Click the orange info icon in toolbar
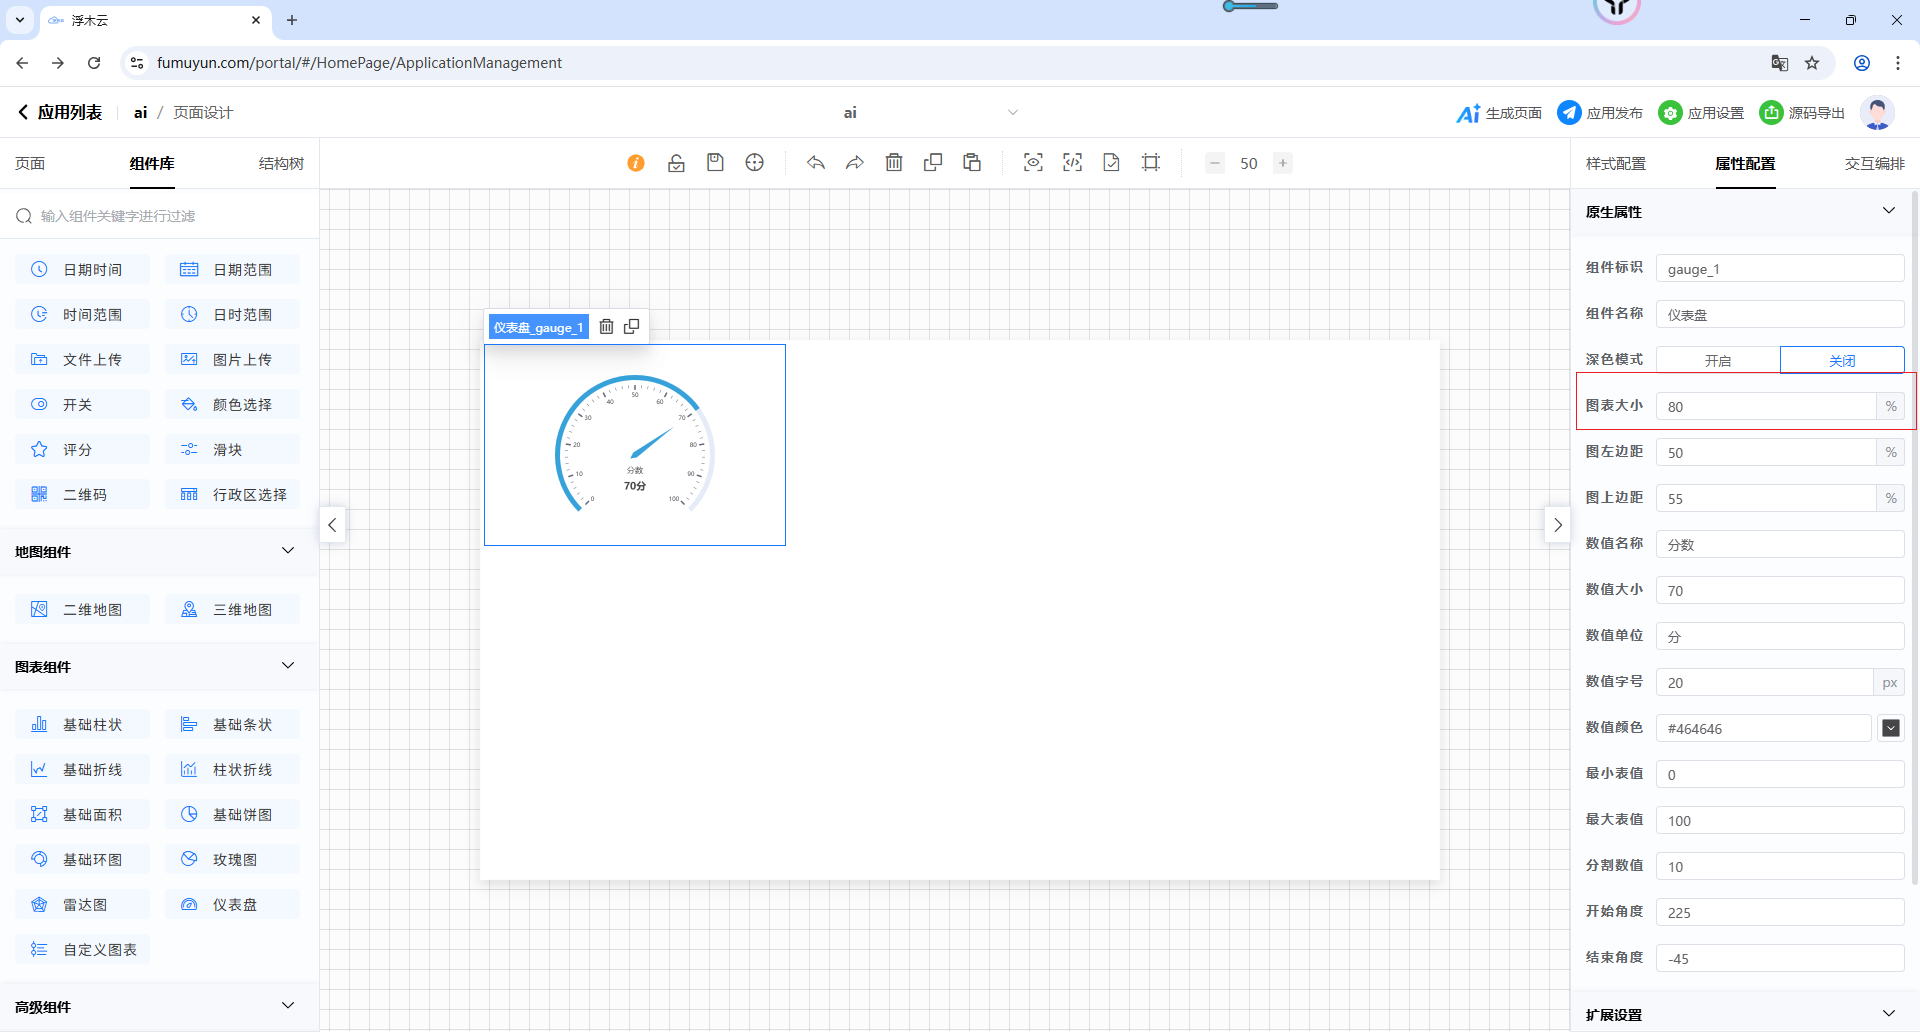This screenshot has width=1920, height=1032. tap(636, 163)
